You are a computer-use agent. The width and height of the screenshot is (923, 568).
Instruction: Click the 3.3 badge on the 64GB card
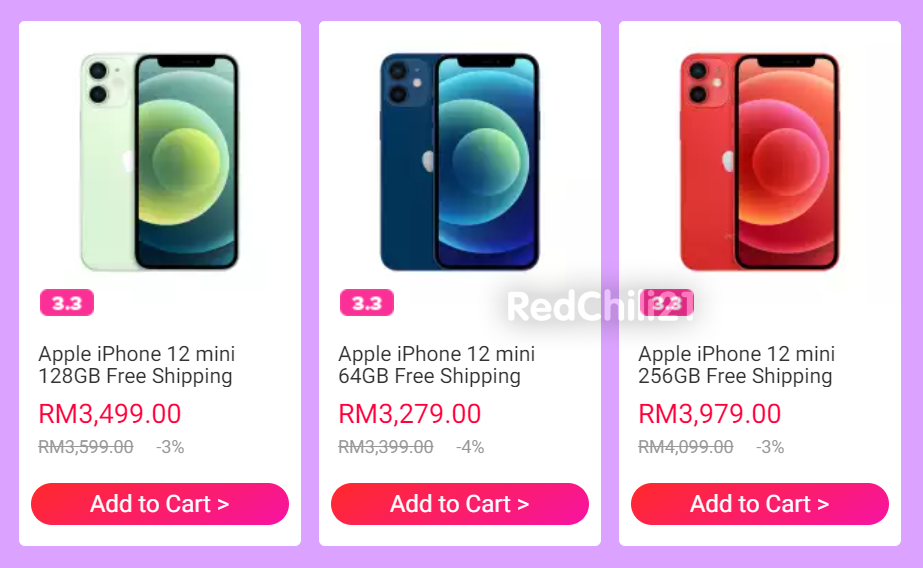pos(367,303)
